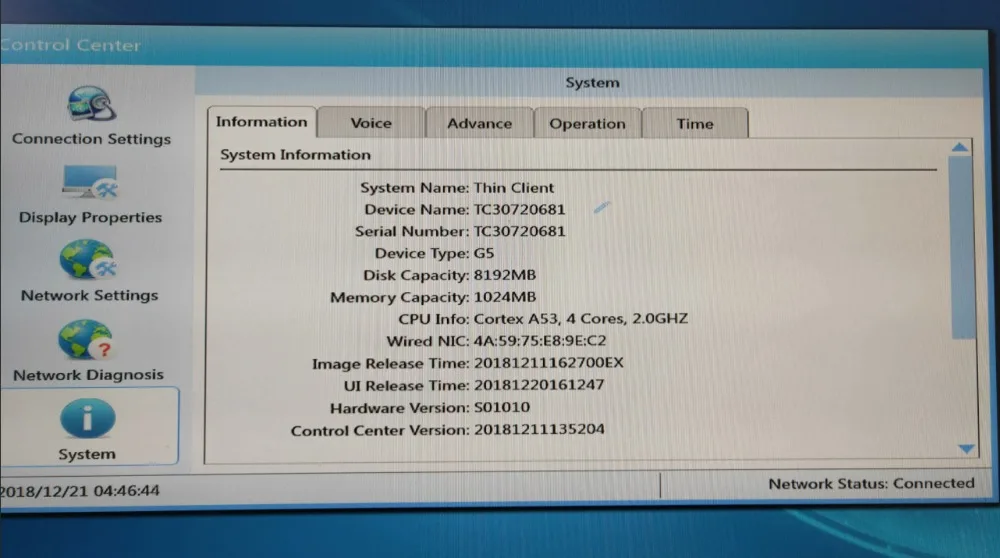Viewport: 1000px width, 558px height.
Task: Click the Display Properties label
Action: [91, 217]
